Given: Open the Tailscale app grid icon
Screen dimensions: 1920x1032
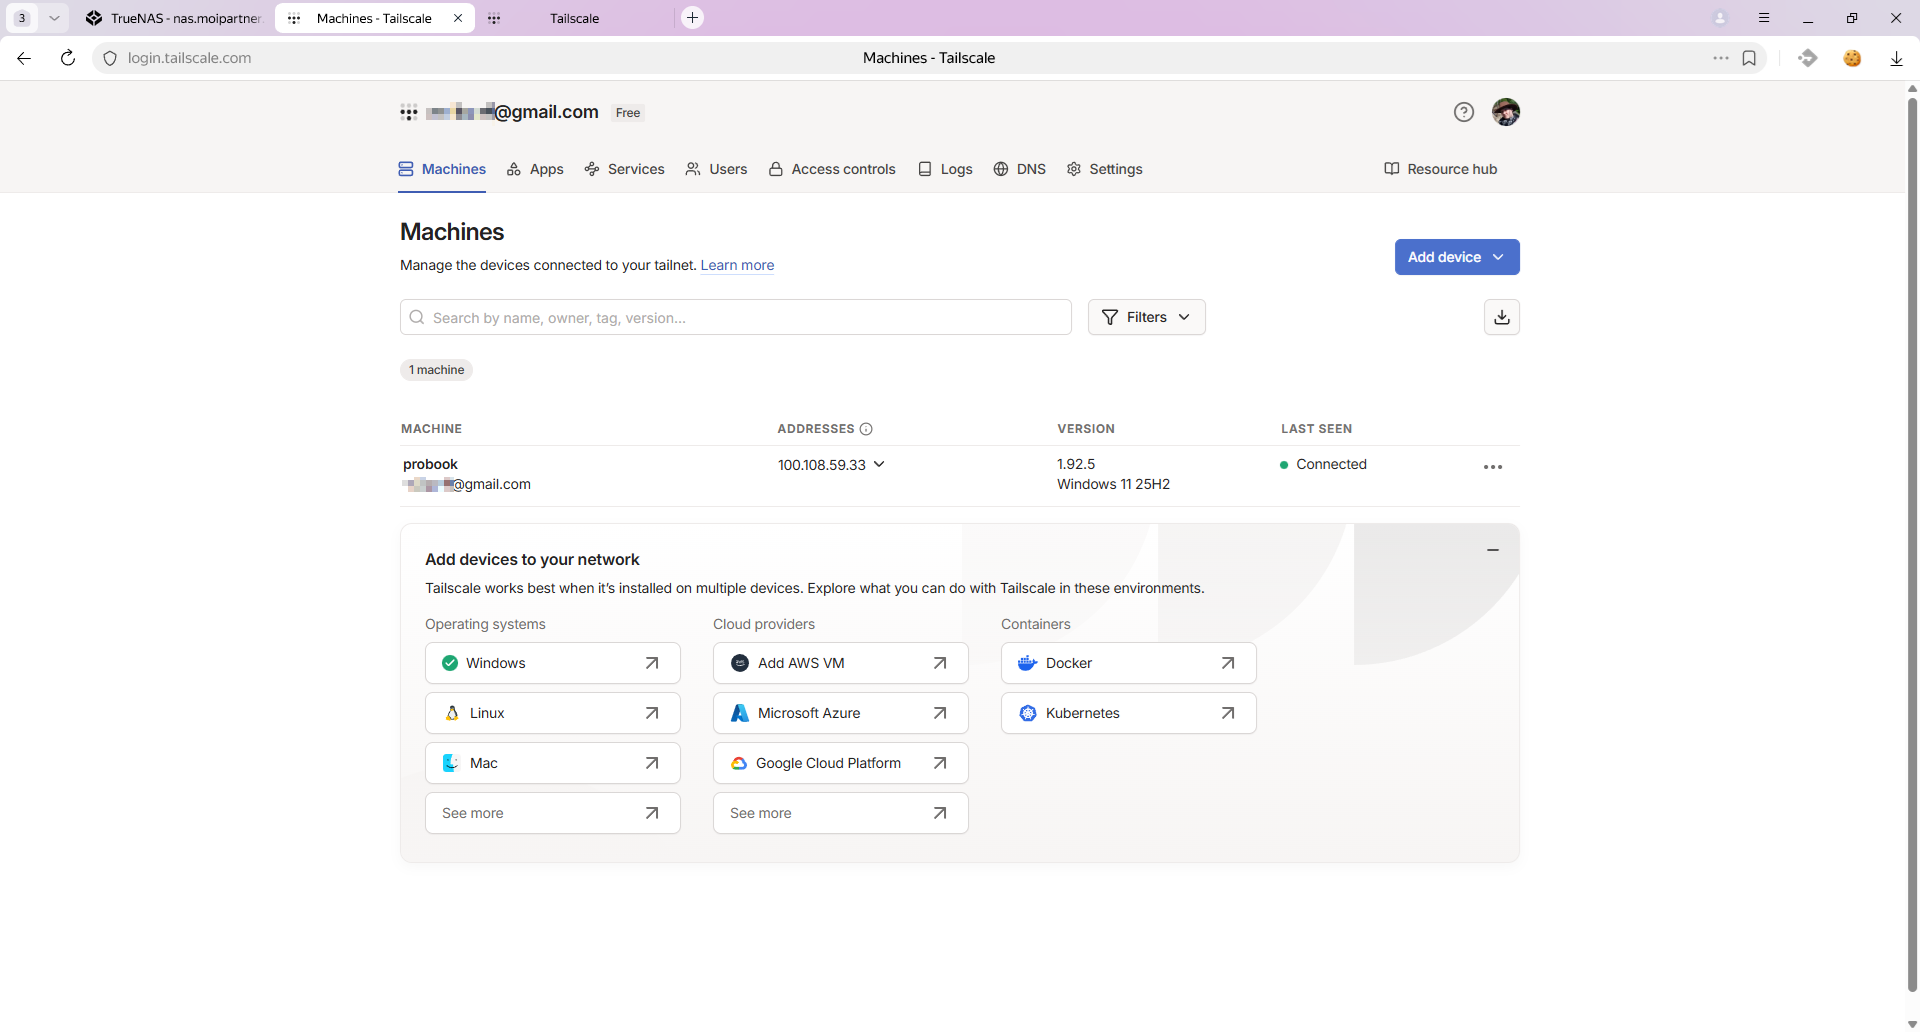Looking at the screenshot, I should [x=409, y=112].
